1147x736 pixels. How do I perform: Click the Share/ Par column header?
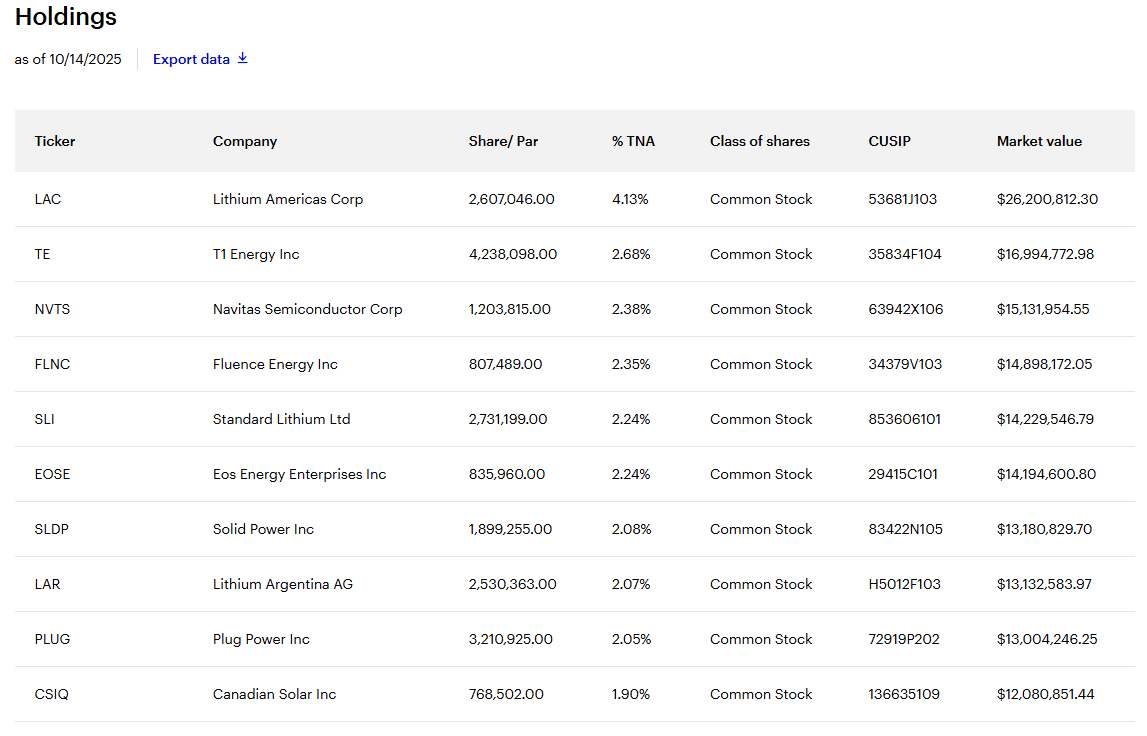coord(503,141)
